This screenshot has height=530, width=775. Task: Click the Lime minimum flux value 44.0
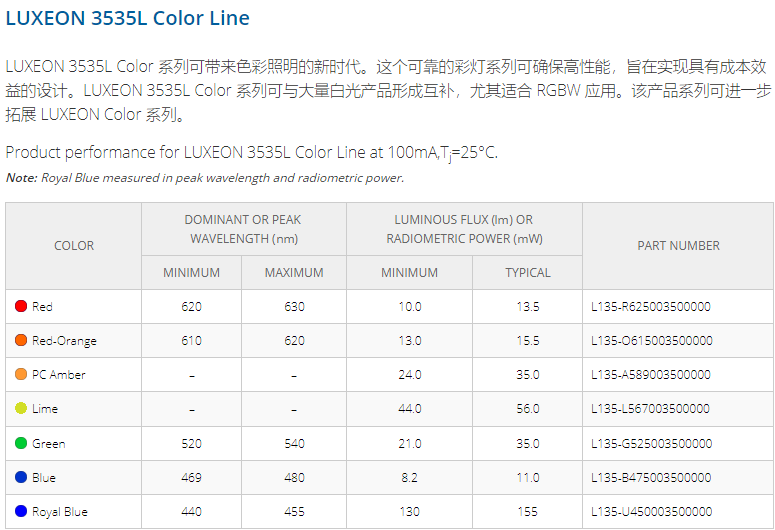pos(410,409)
